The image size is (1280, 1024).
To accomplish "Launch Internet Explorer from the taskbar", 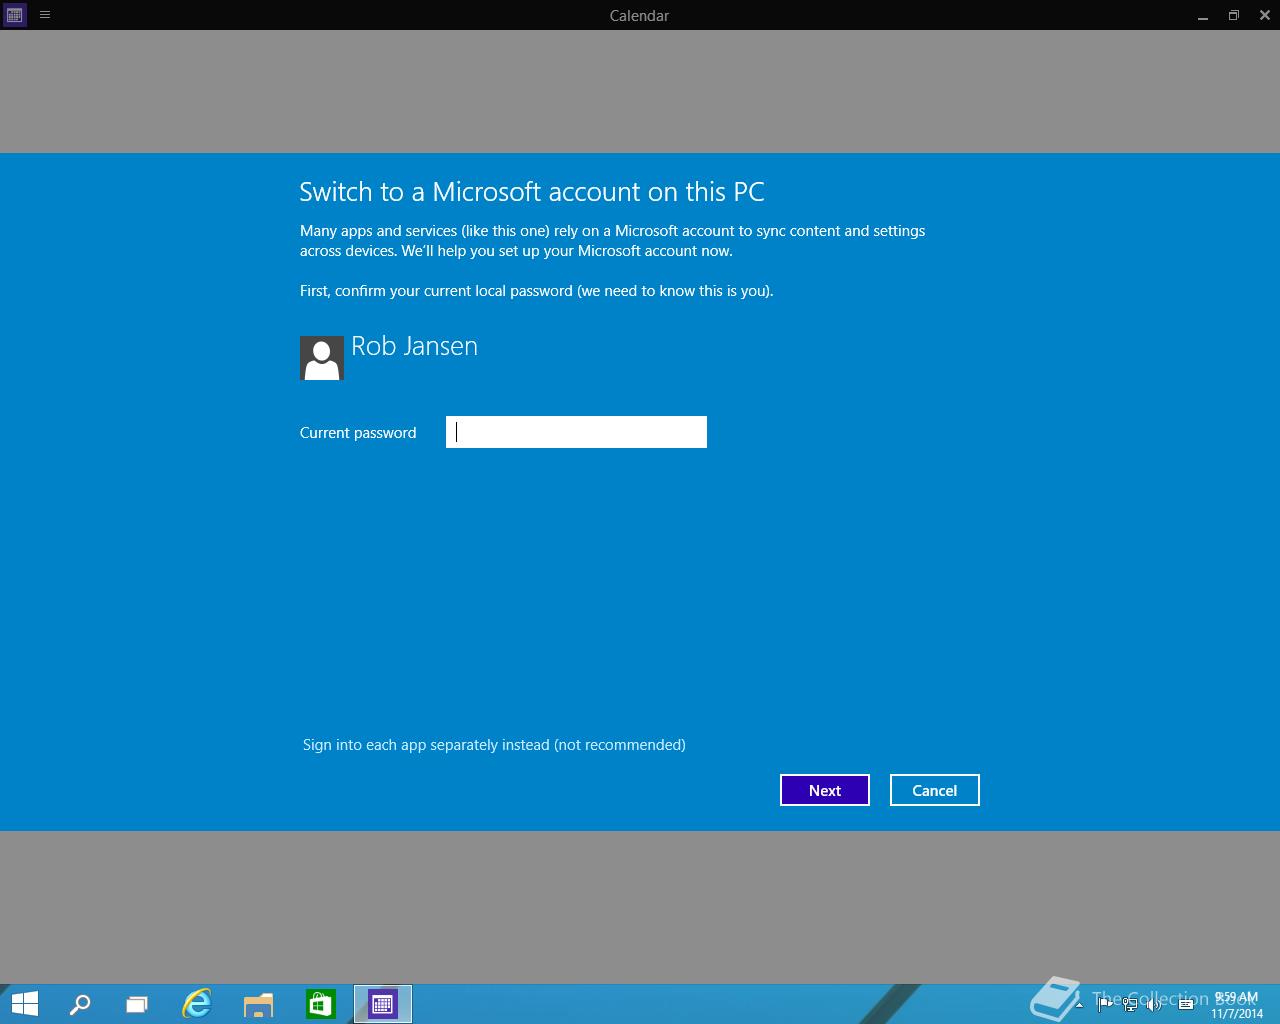I will coord(197,1004).
